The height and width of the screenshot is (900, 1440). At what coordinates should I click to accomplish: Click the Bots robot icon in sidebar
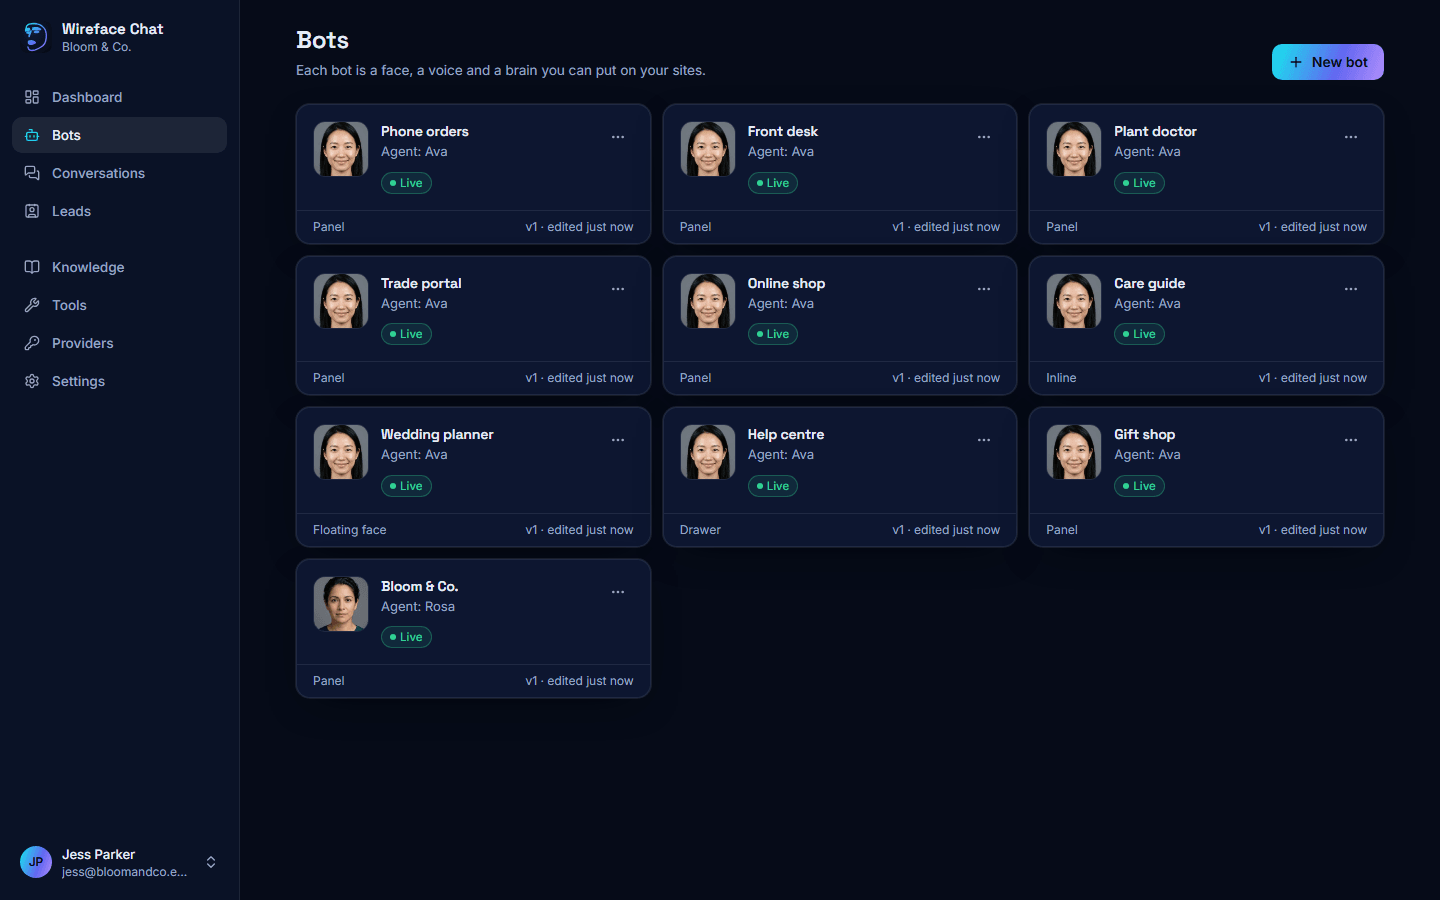coord(32,135)
